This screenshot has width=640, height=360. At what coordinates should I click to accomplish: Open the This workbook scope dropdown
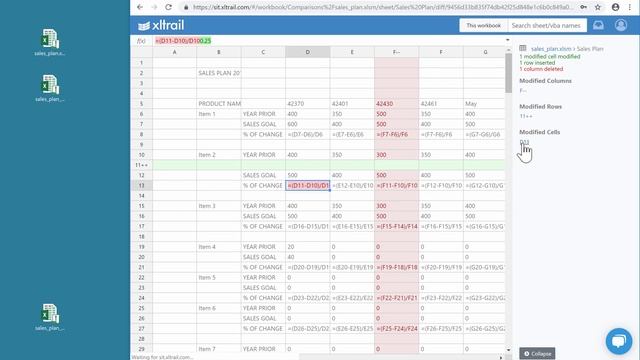pyautogui.click(x=483, y=25)
